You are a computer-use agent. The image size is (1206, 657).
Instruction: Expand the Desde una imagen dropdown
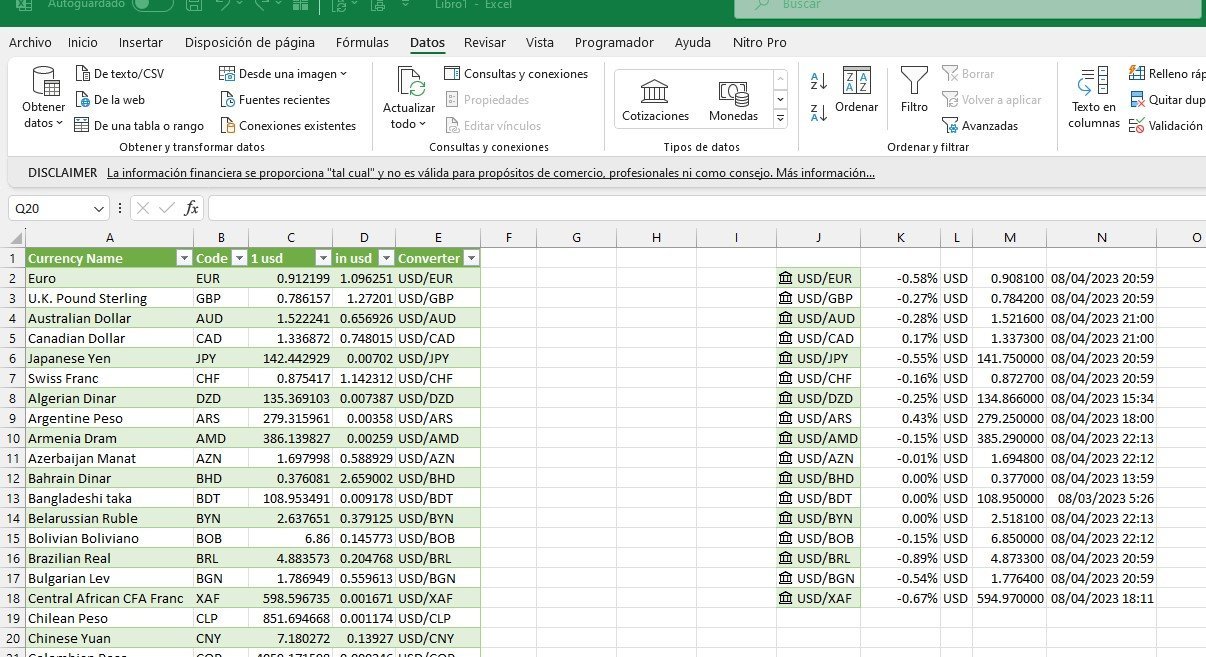pyautogui.click(x=345, y=73)
